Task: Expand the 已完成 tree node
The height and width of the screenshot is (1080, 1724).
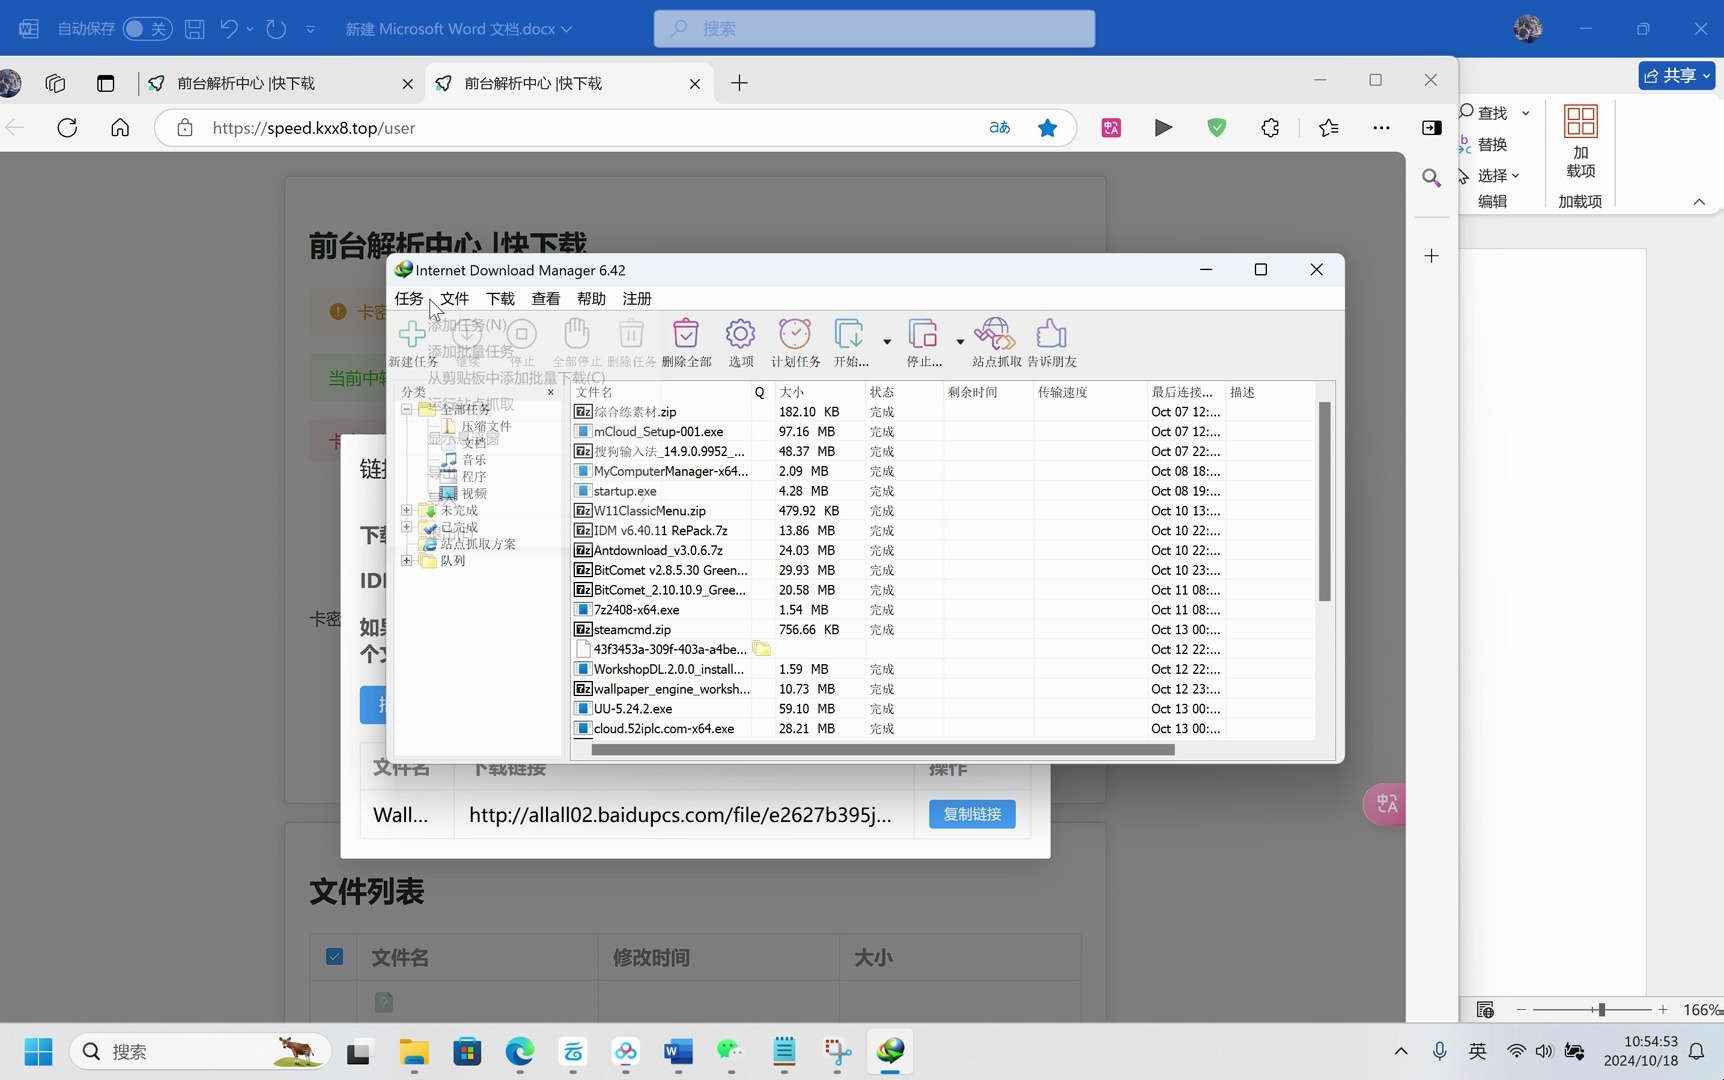Action: click(407, 527)
